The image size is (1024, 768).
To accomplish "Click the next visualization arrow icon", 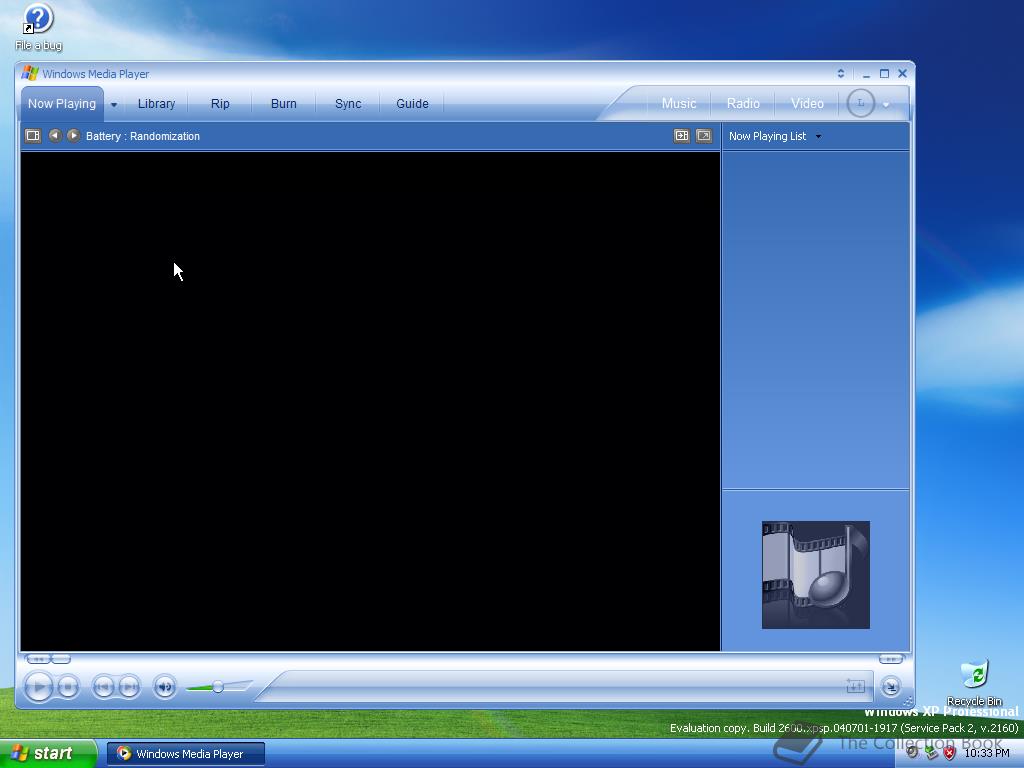I will click(73, 135).
